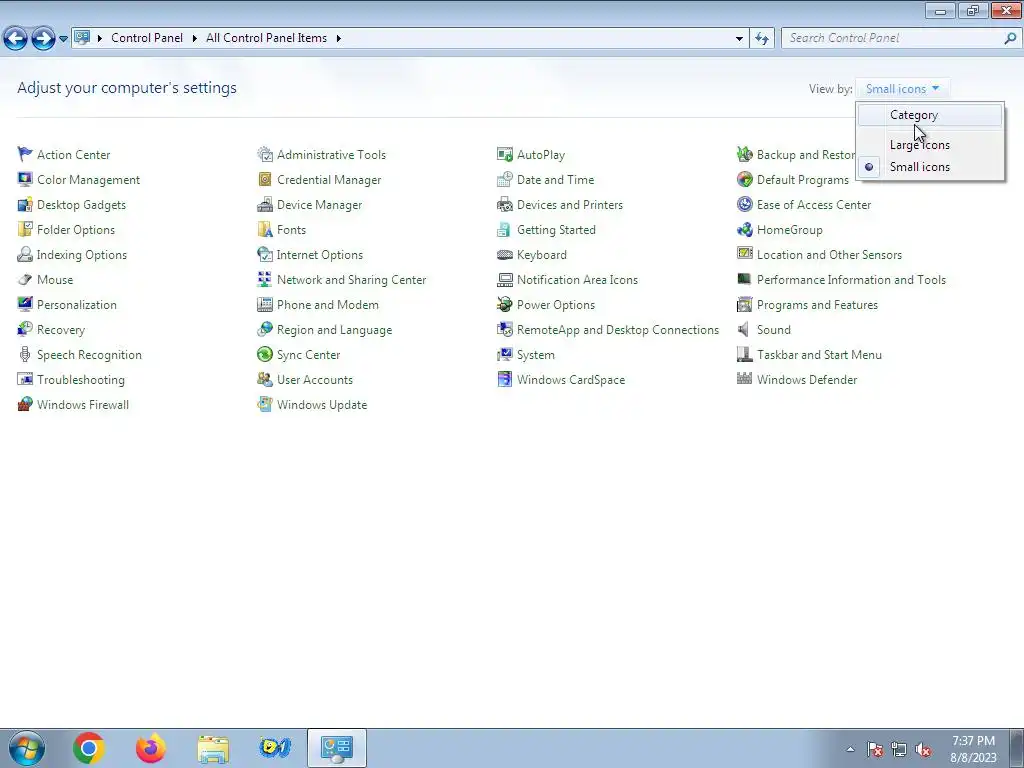
Task: Click the Action Center tray flag
Action: coord(875,750)
